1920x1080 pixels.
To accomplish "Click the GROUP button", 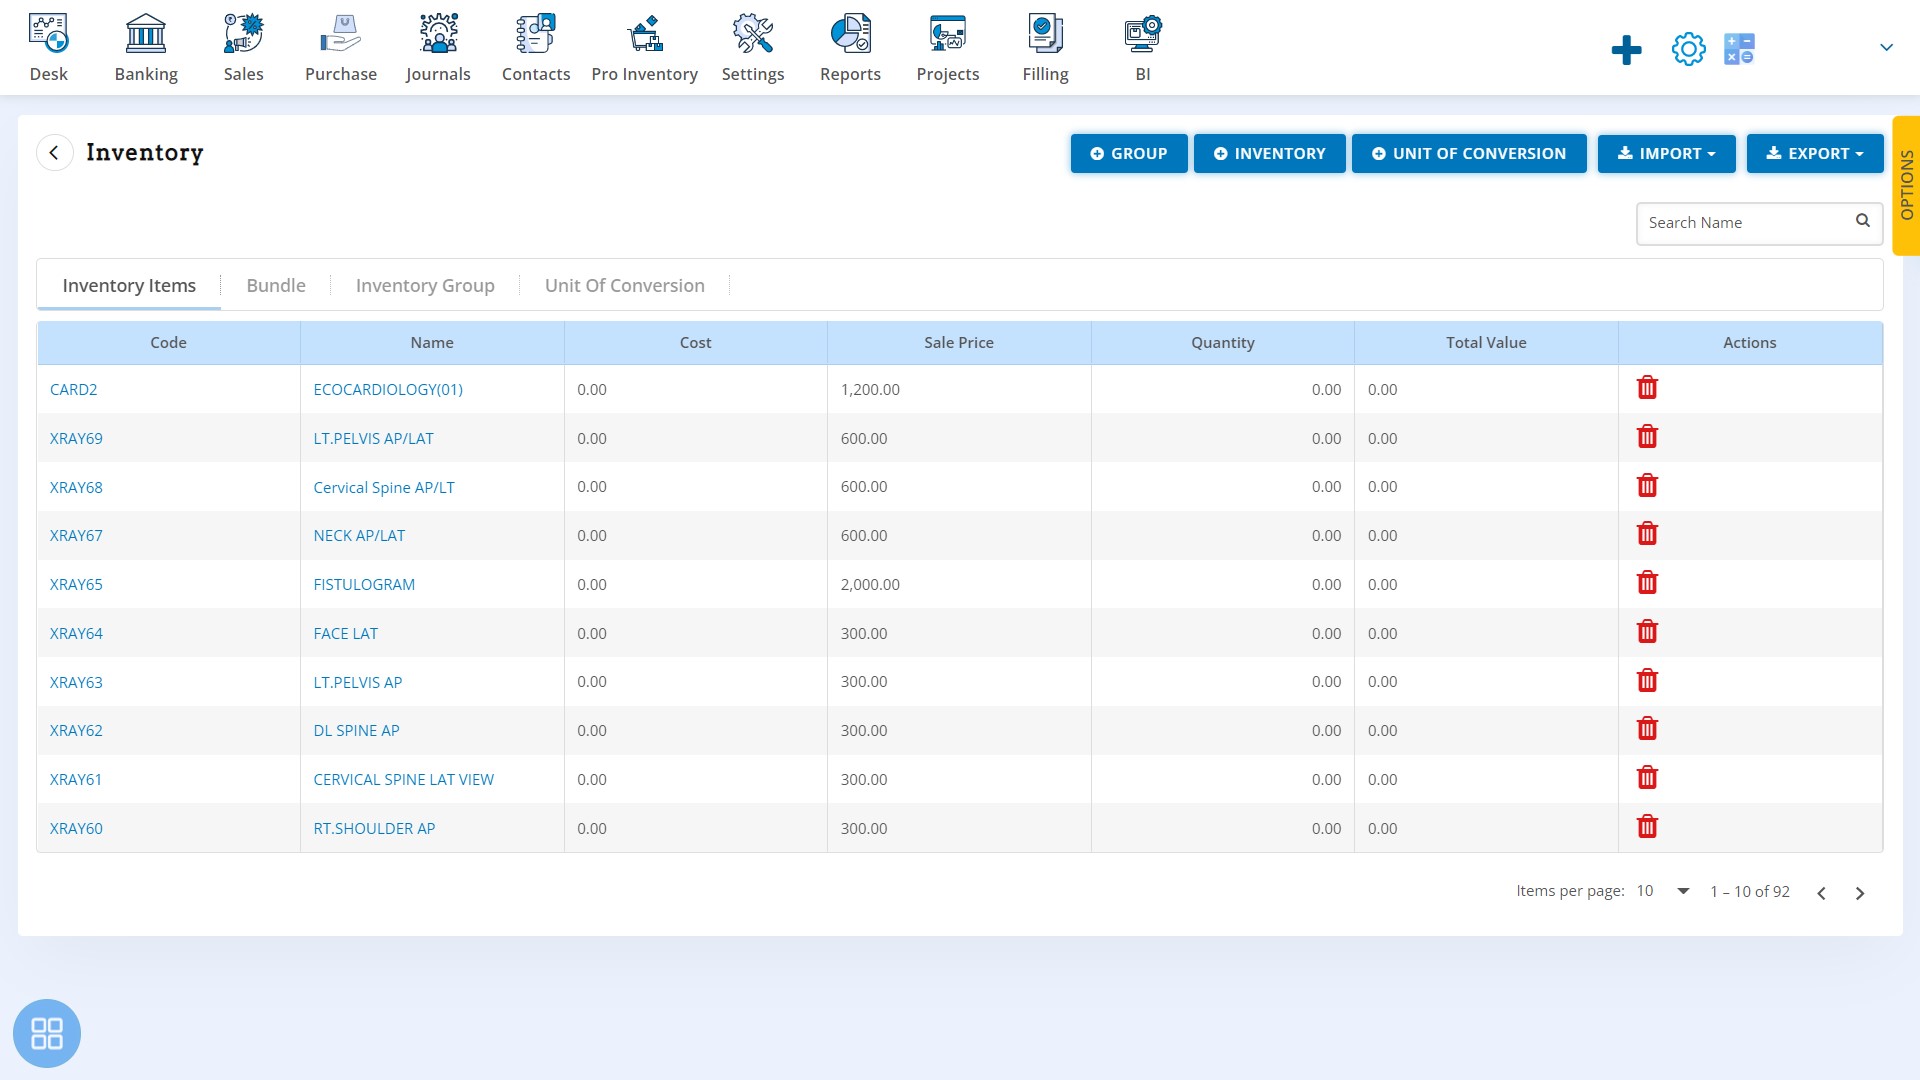I will tap(1127, 153).
